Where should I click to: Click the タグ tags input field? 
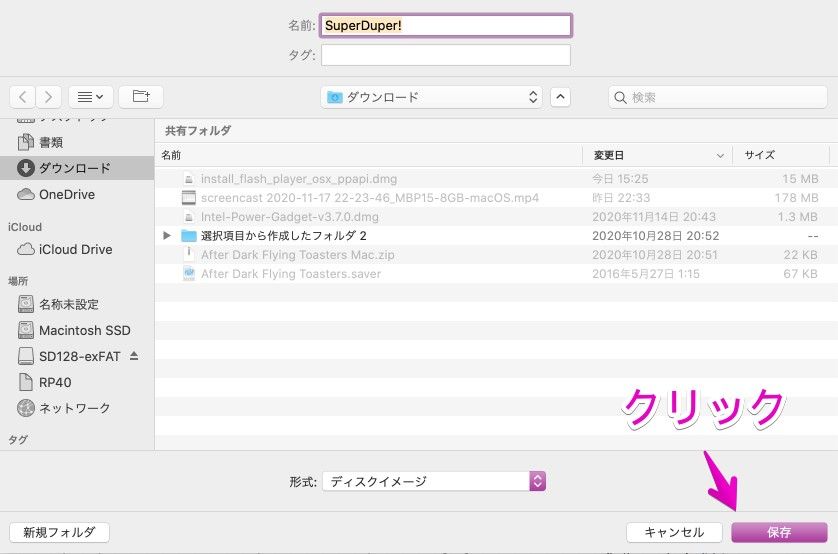pos(446,55)
